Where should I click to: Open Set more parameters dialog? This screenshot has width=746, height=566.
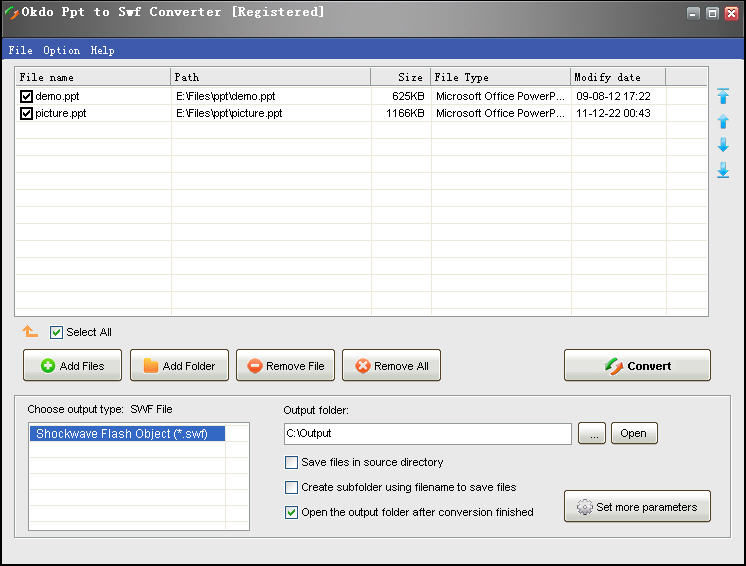[x=637, y=507]
